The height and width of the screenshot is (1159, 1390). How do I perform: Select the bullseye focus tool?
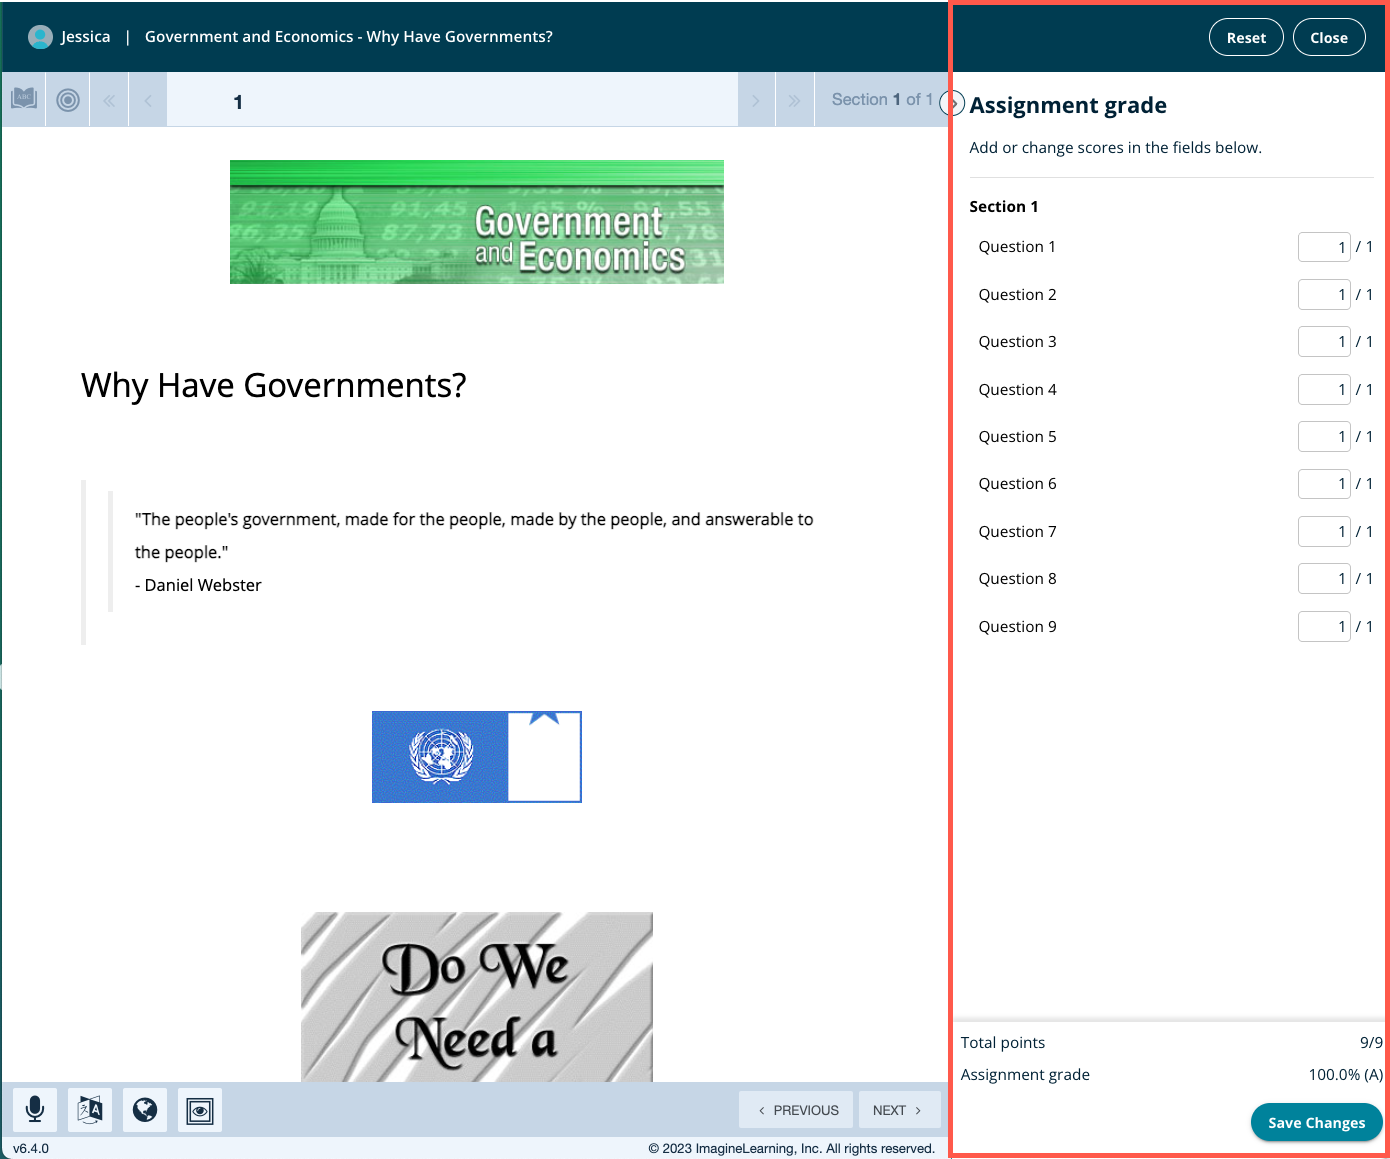(x=67, y=99)
